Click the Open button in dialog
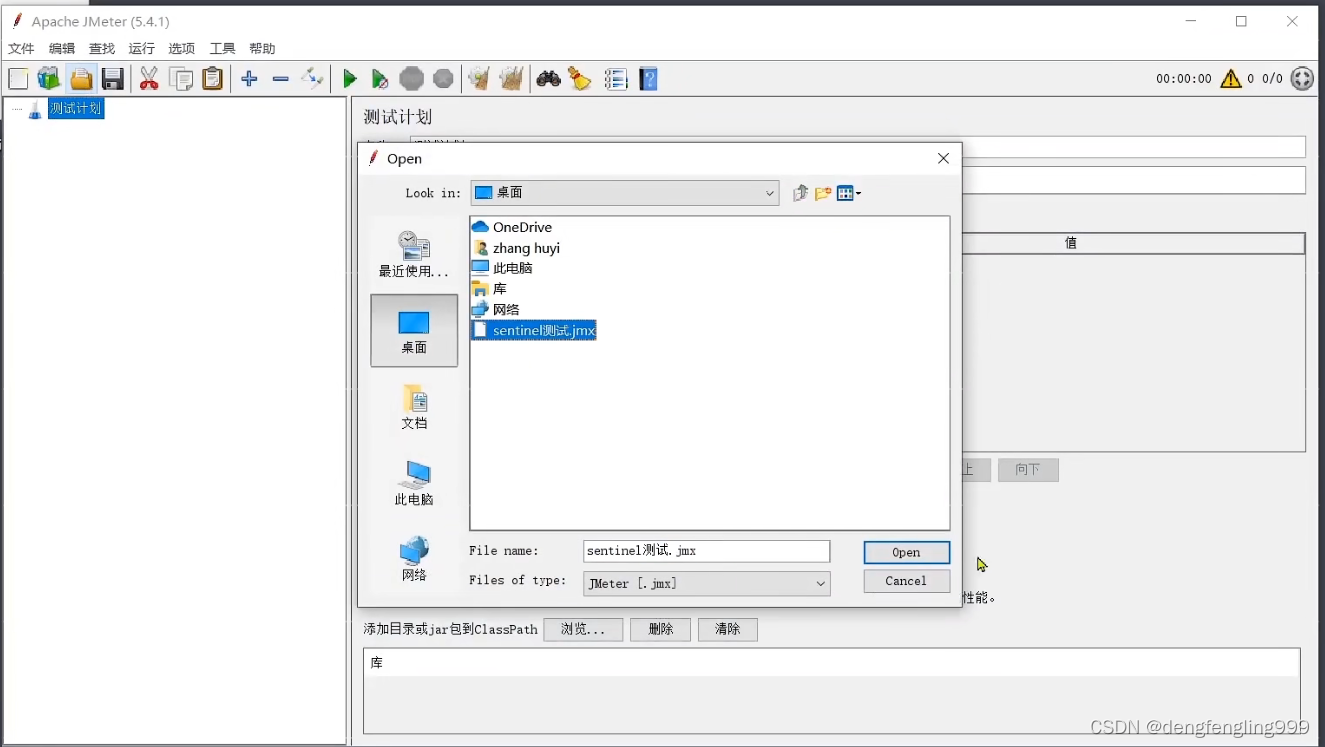Image resolution: width=1325 pixels, height=747 pixels. [906, 552]
